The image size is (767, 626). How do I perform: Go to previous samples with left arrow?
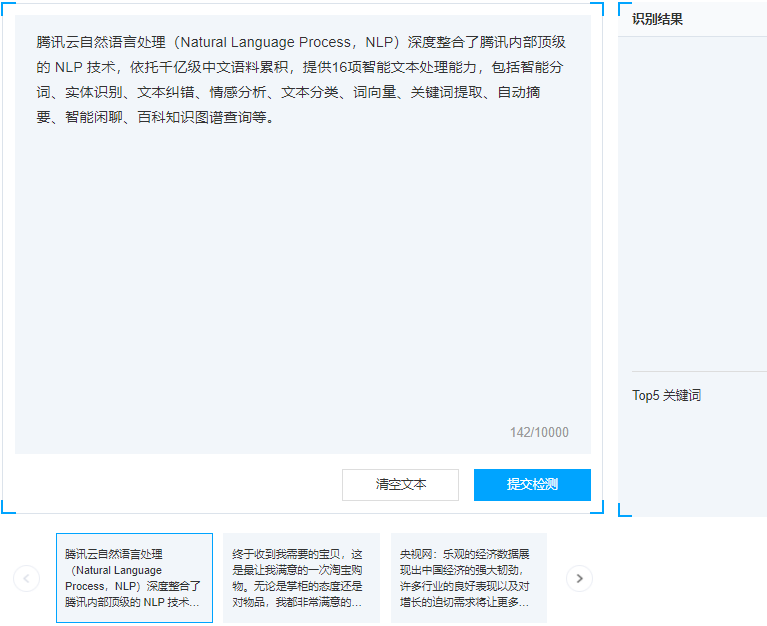(26, 579)
